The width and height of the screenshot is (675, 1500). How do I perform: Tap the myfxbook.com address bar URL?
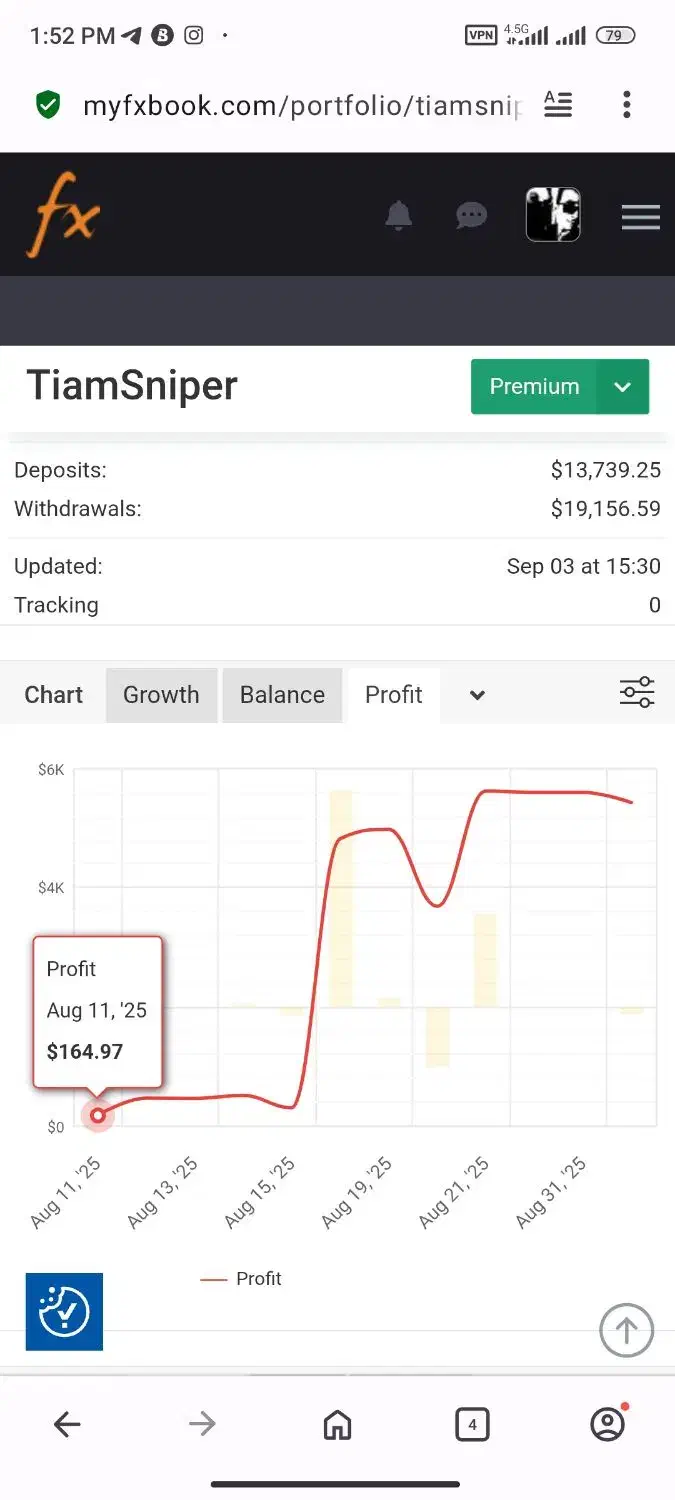[300, 105]
